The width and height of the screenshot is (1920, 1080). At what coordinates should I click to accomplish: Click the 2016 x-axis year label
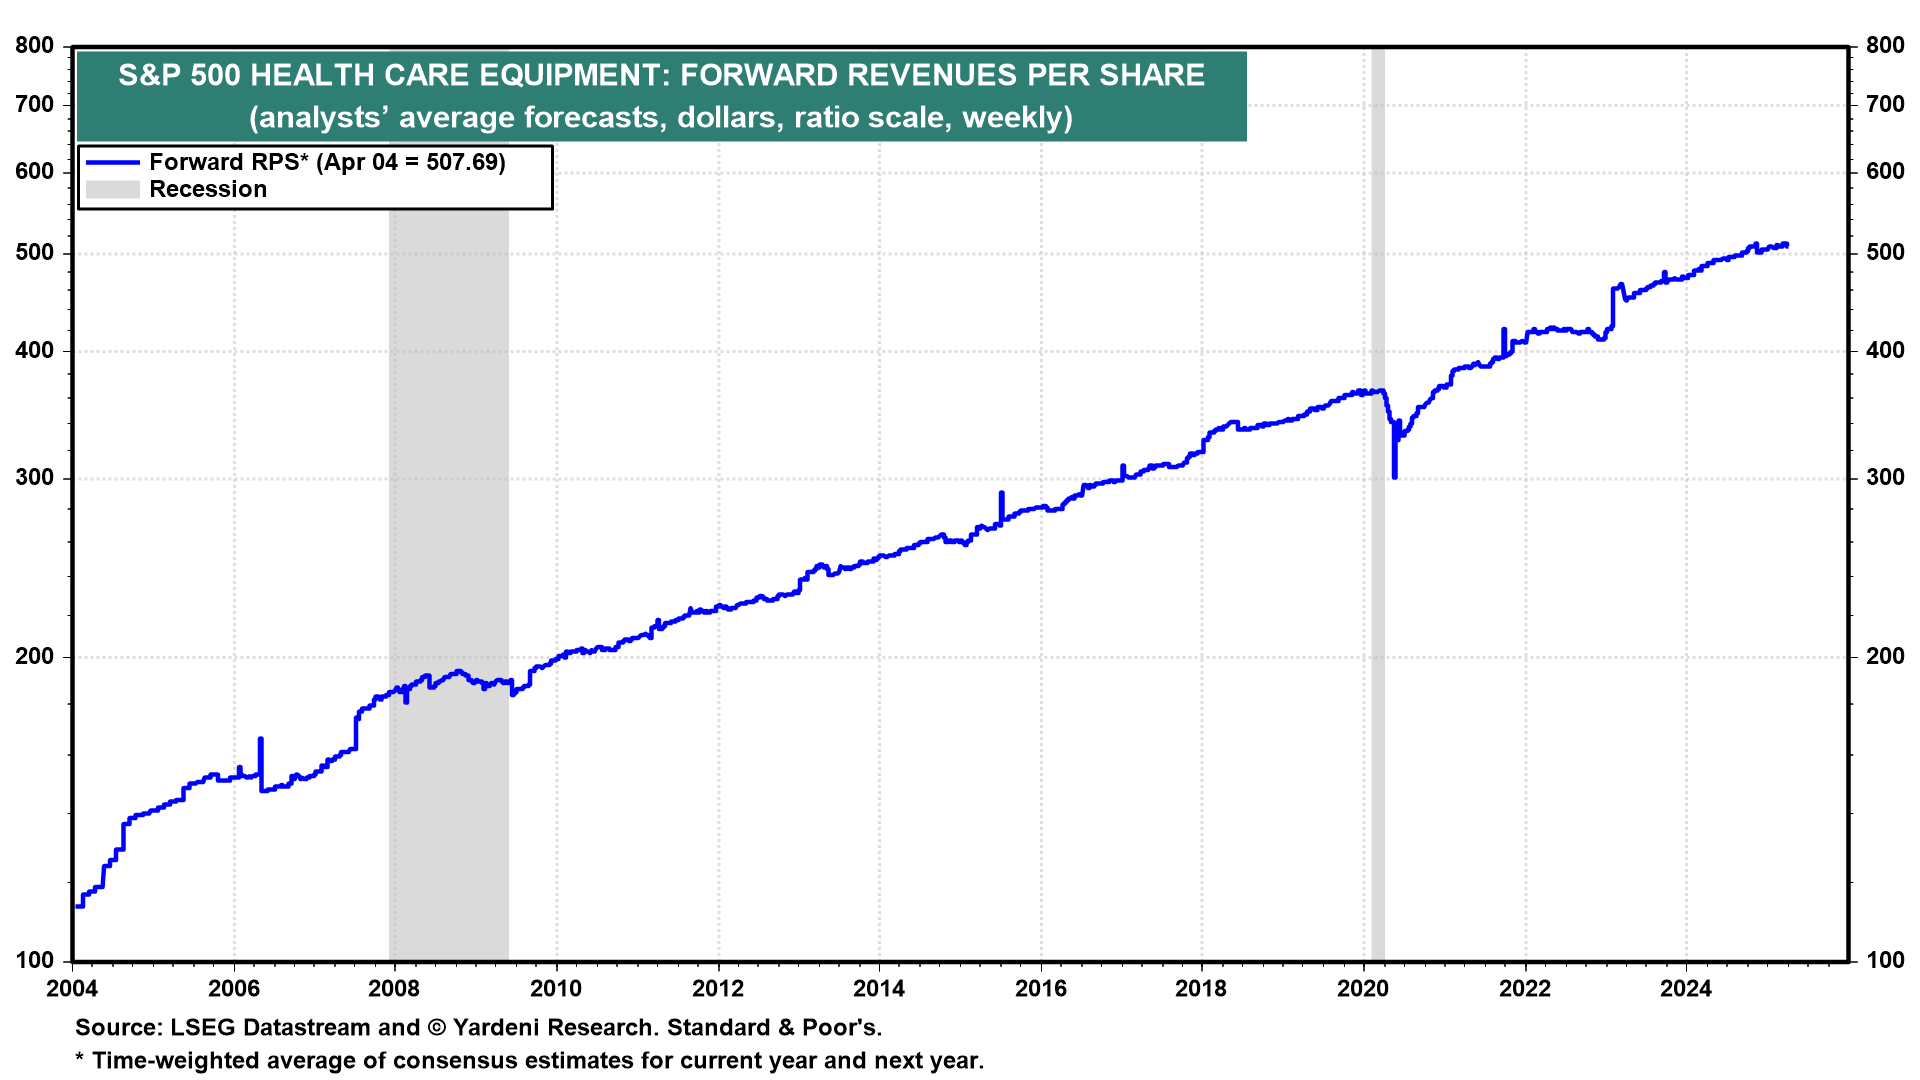pyautogui.click(x=1040, y=989)
